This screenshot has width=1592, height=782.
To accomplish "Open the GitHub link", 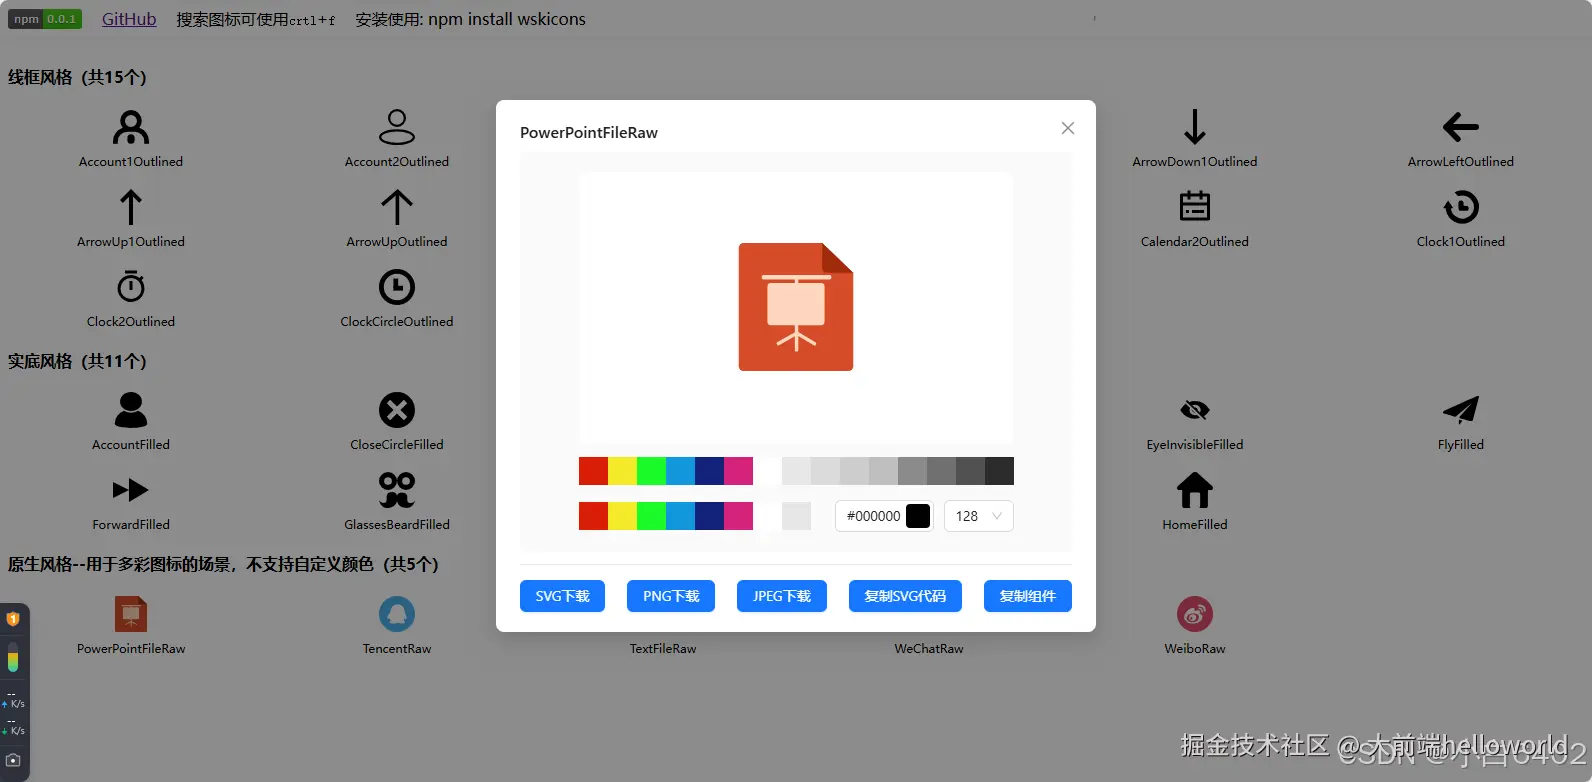I will pyautogui.click(x=129, y=19).
